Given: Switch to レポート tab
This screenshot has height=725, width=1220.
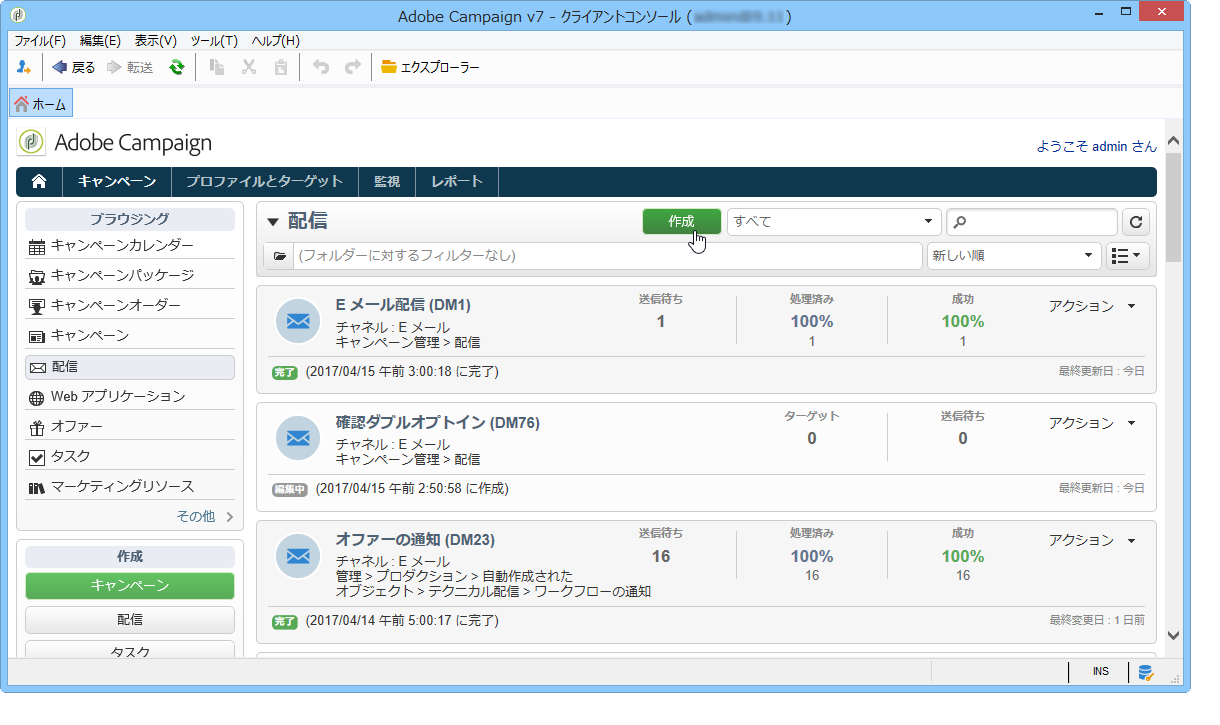Looking at the screenshot, I should point(457,181).
